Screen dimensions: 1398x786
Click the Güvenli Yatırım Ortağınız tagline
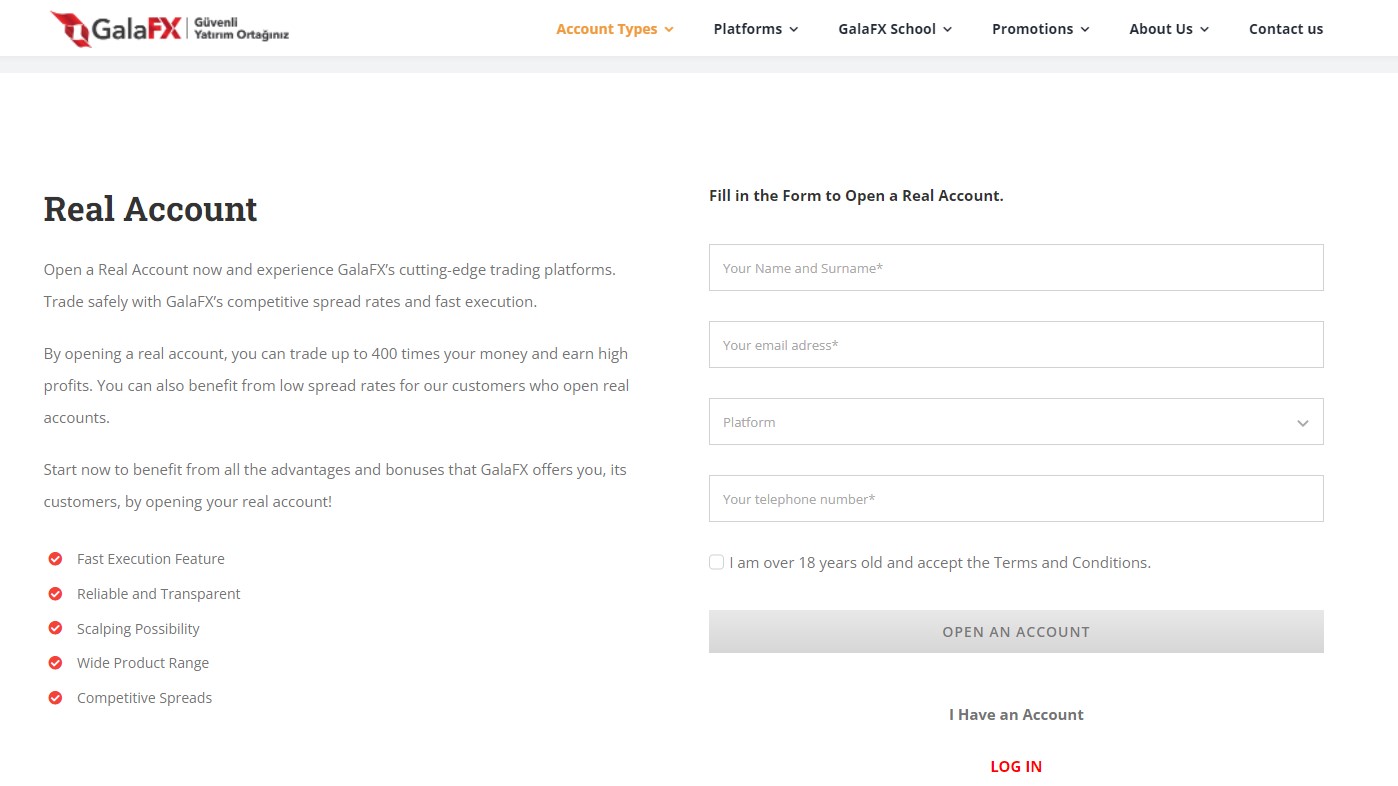241,29
